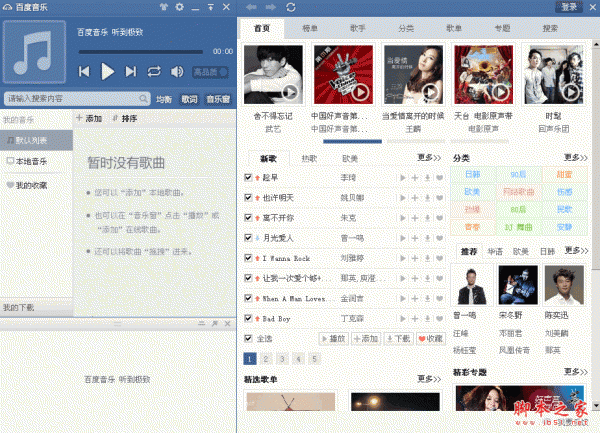Open the 均衡 equalizer
Viewport: 600px width, 433px height.
(164, 99)
